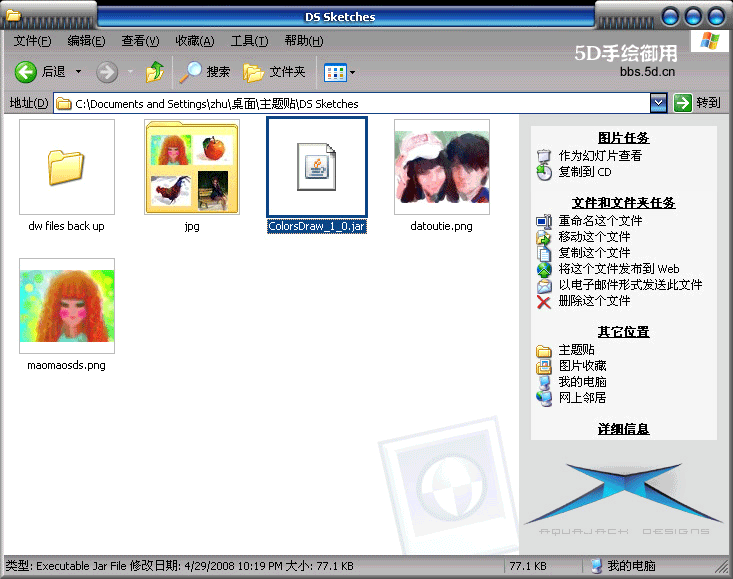The image size is (733, 579).
Task: Select the dw files back up folder
Action: [66, 167]
